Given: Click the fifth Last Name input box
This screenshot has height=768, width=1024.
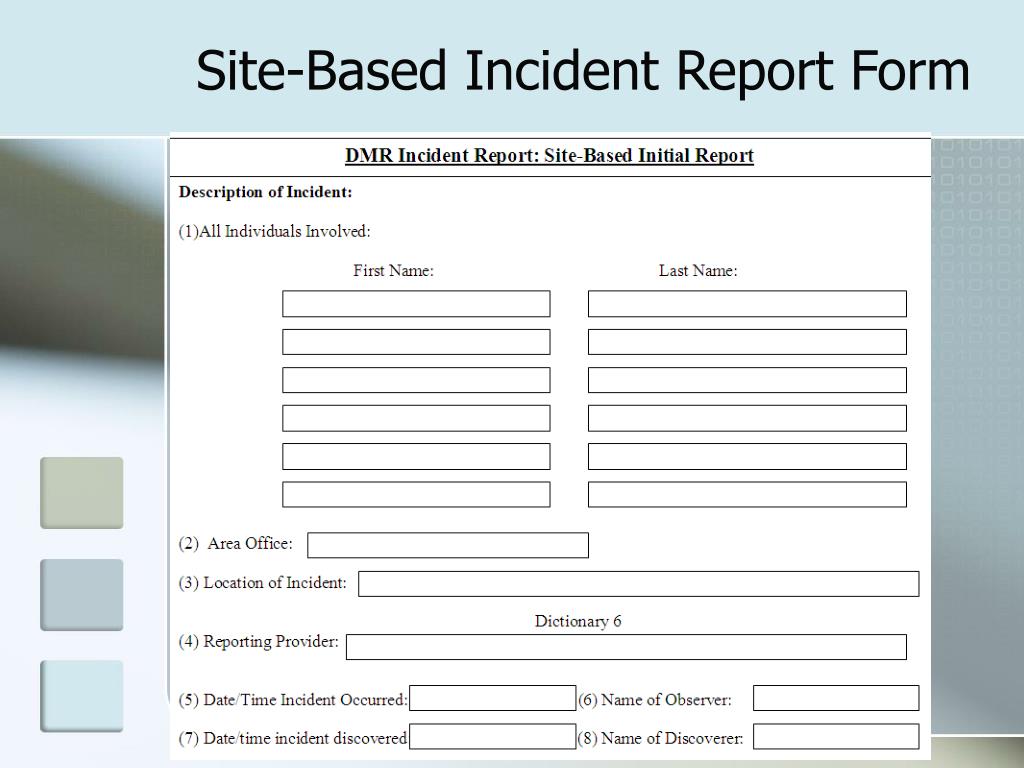Looking at the screenshot, I should coord(747,456).
